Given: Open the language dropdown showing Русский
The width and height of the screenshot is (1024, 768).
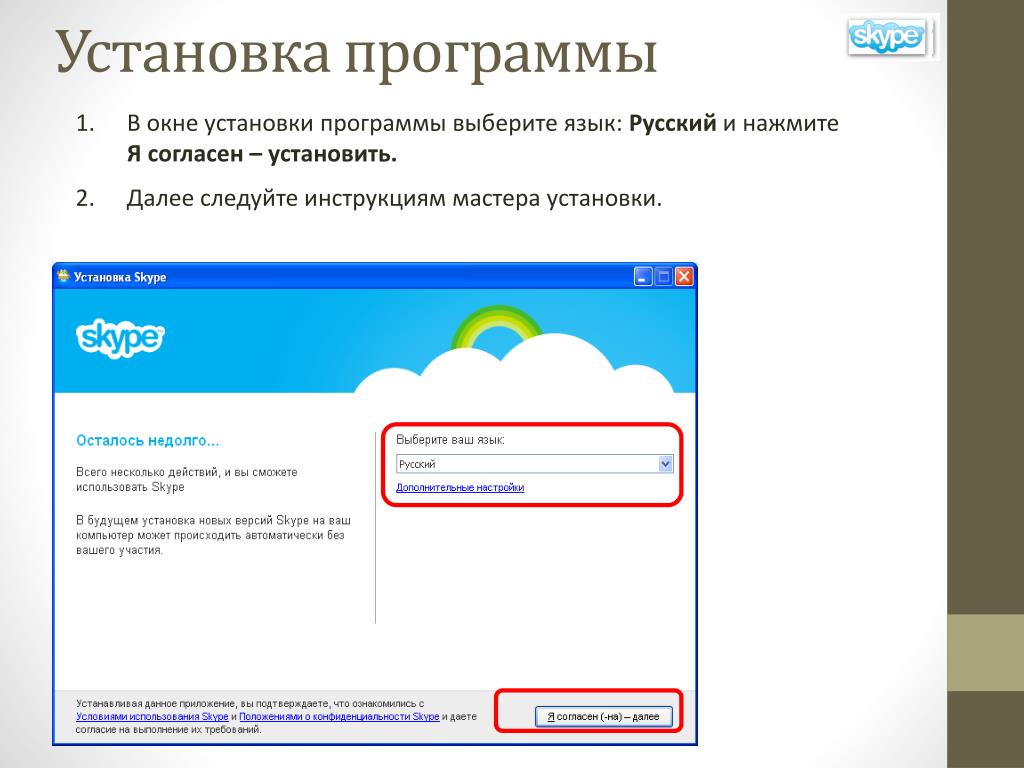Looking at the screenshot, I should pos(534,464).
